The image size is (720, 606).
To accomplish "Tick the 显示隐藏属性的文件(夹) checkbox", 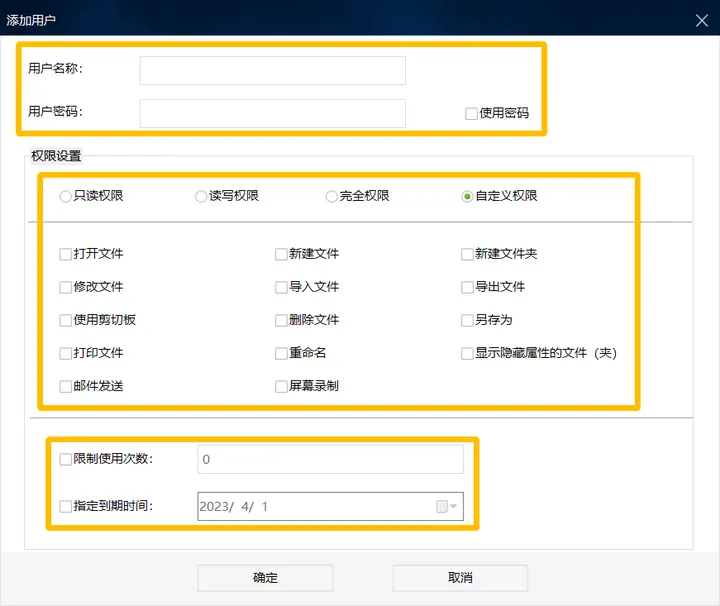I will 467,353.
